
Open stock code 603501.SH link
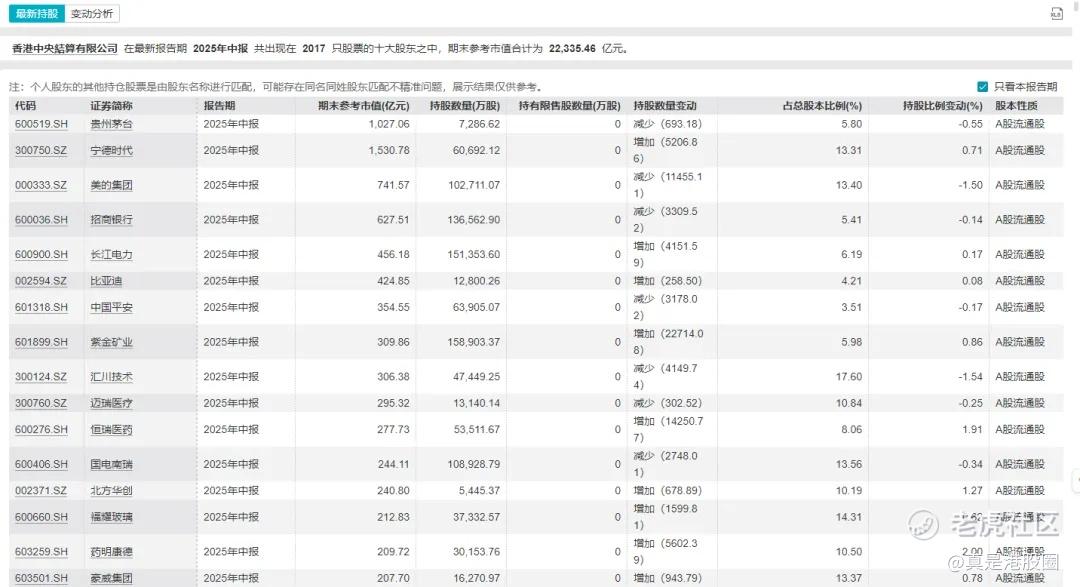pos(41,578)
